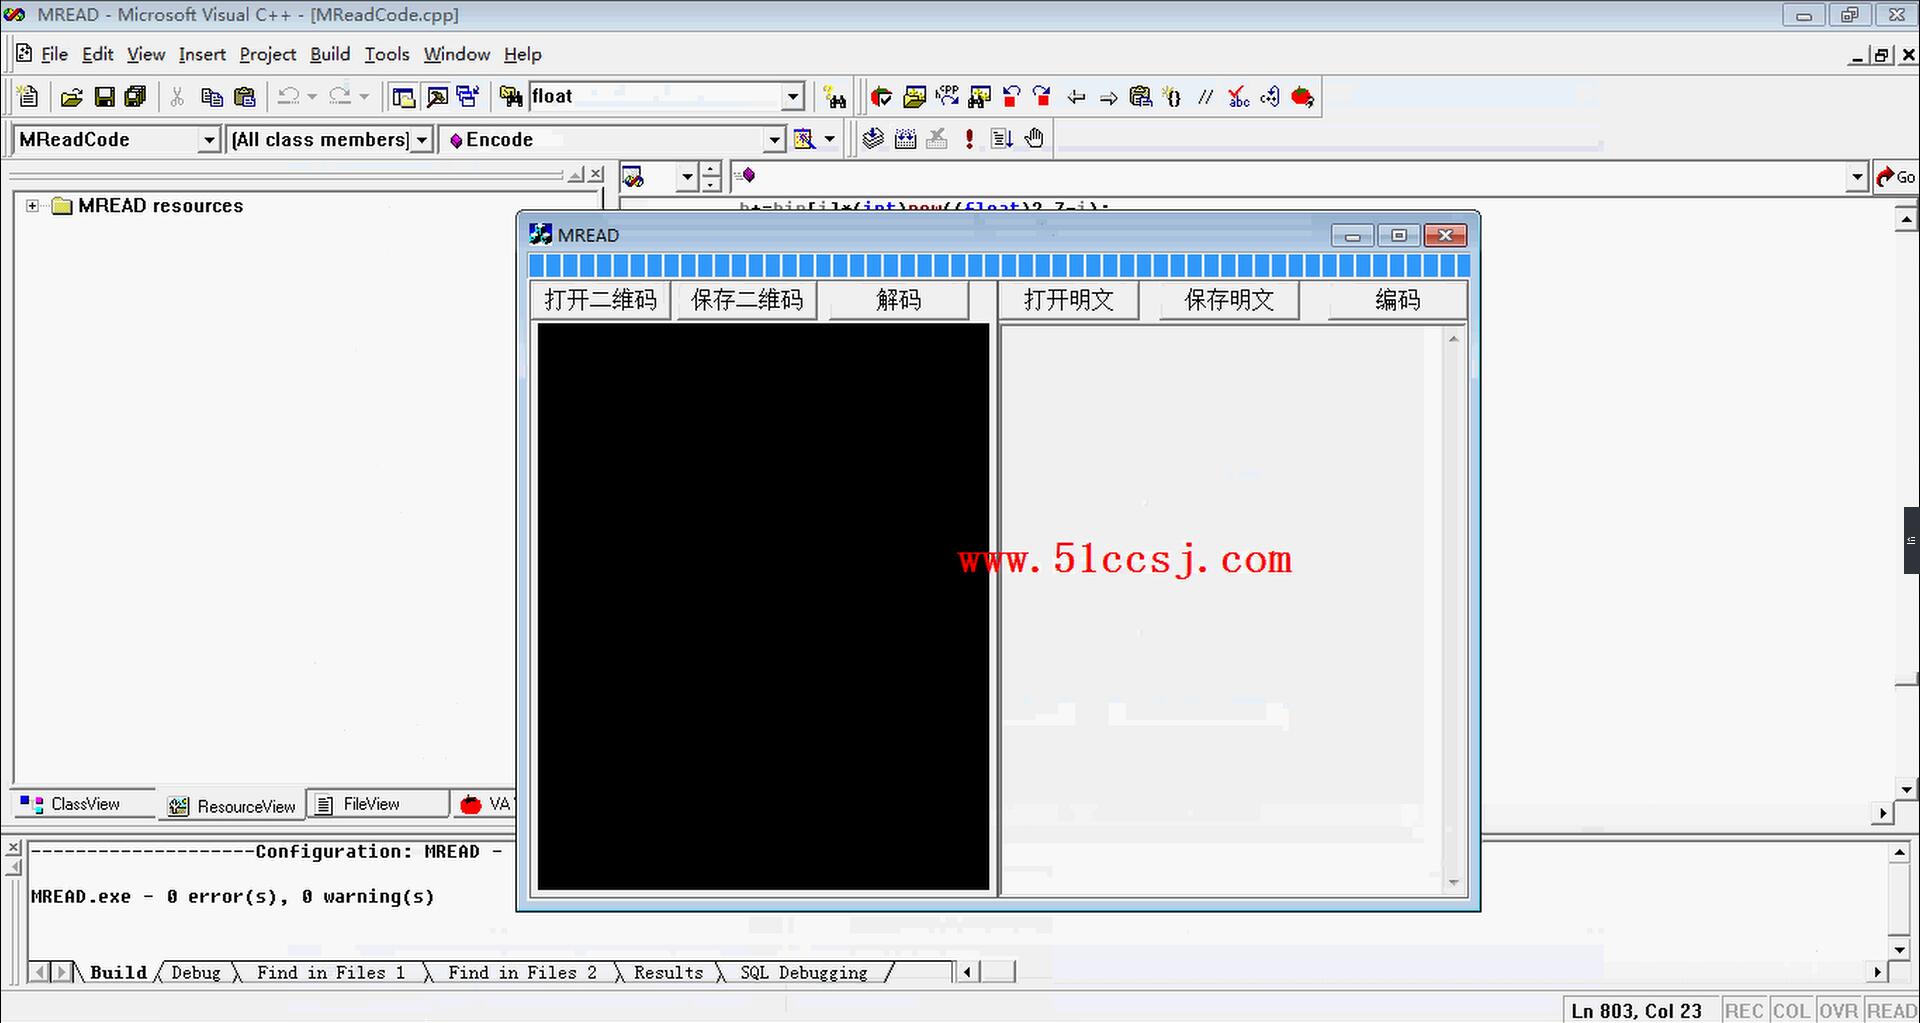
Task: Open the File menu
Action: point(54,54)
